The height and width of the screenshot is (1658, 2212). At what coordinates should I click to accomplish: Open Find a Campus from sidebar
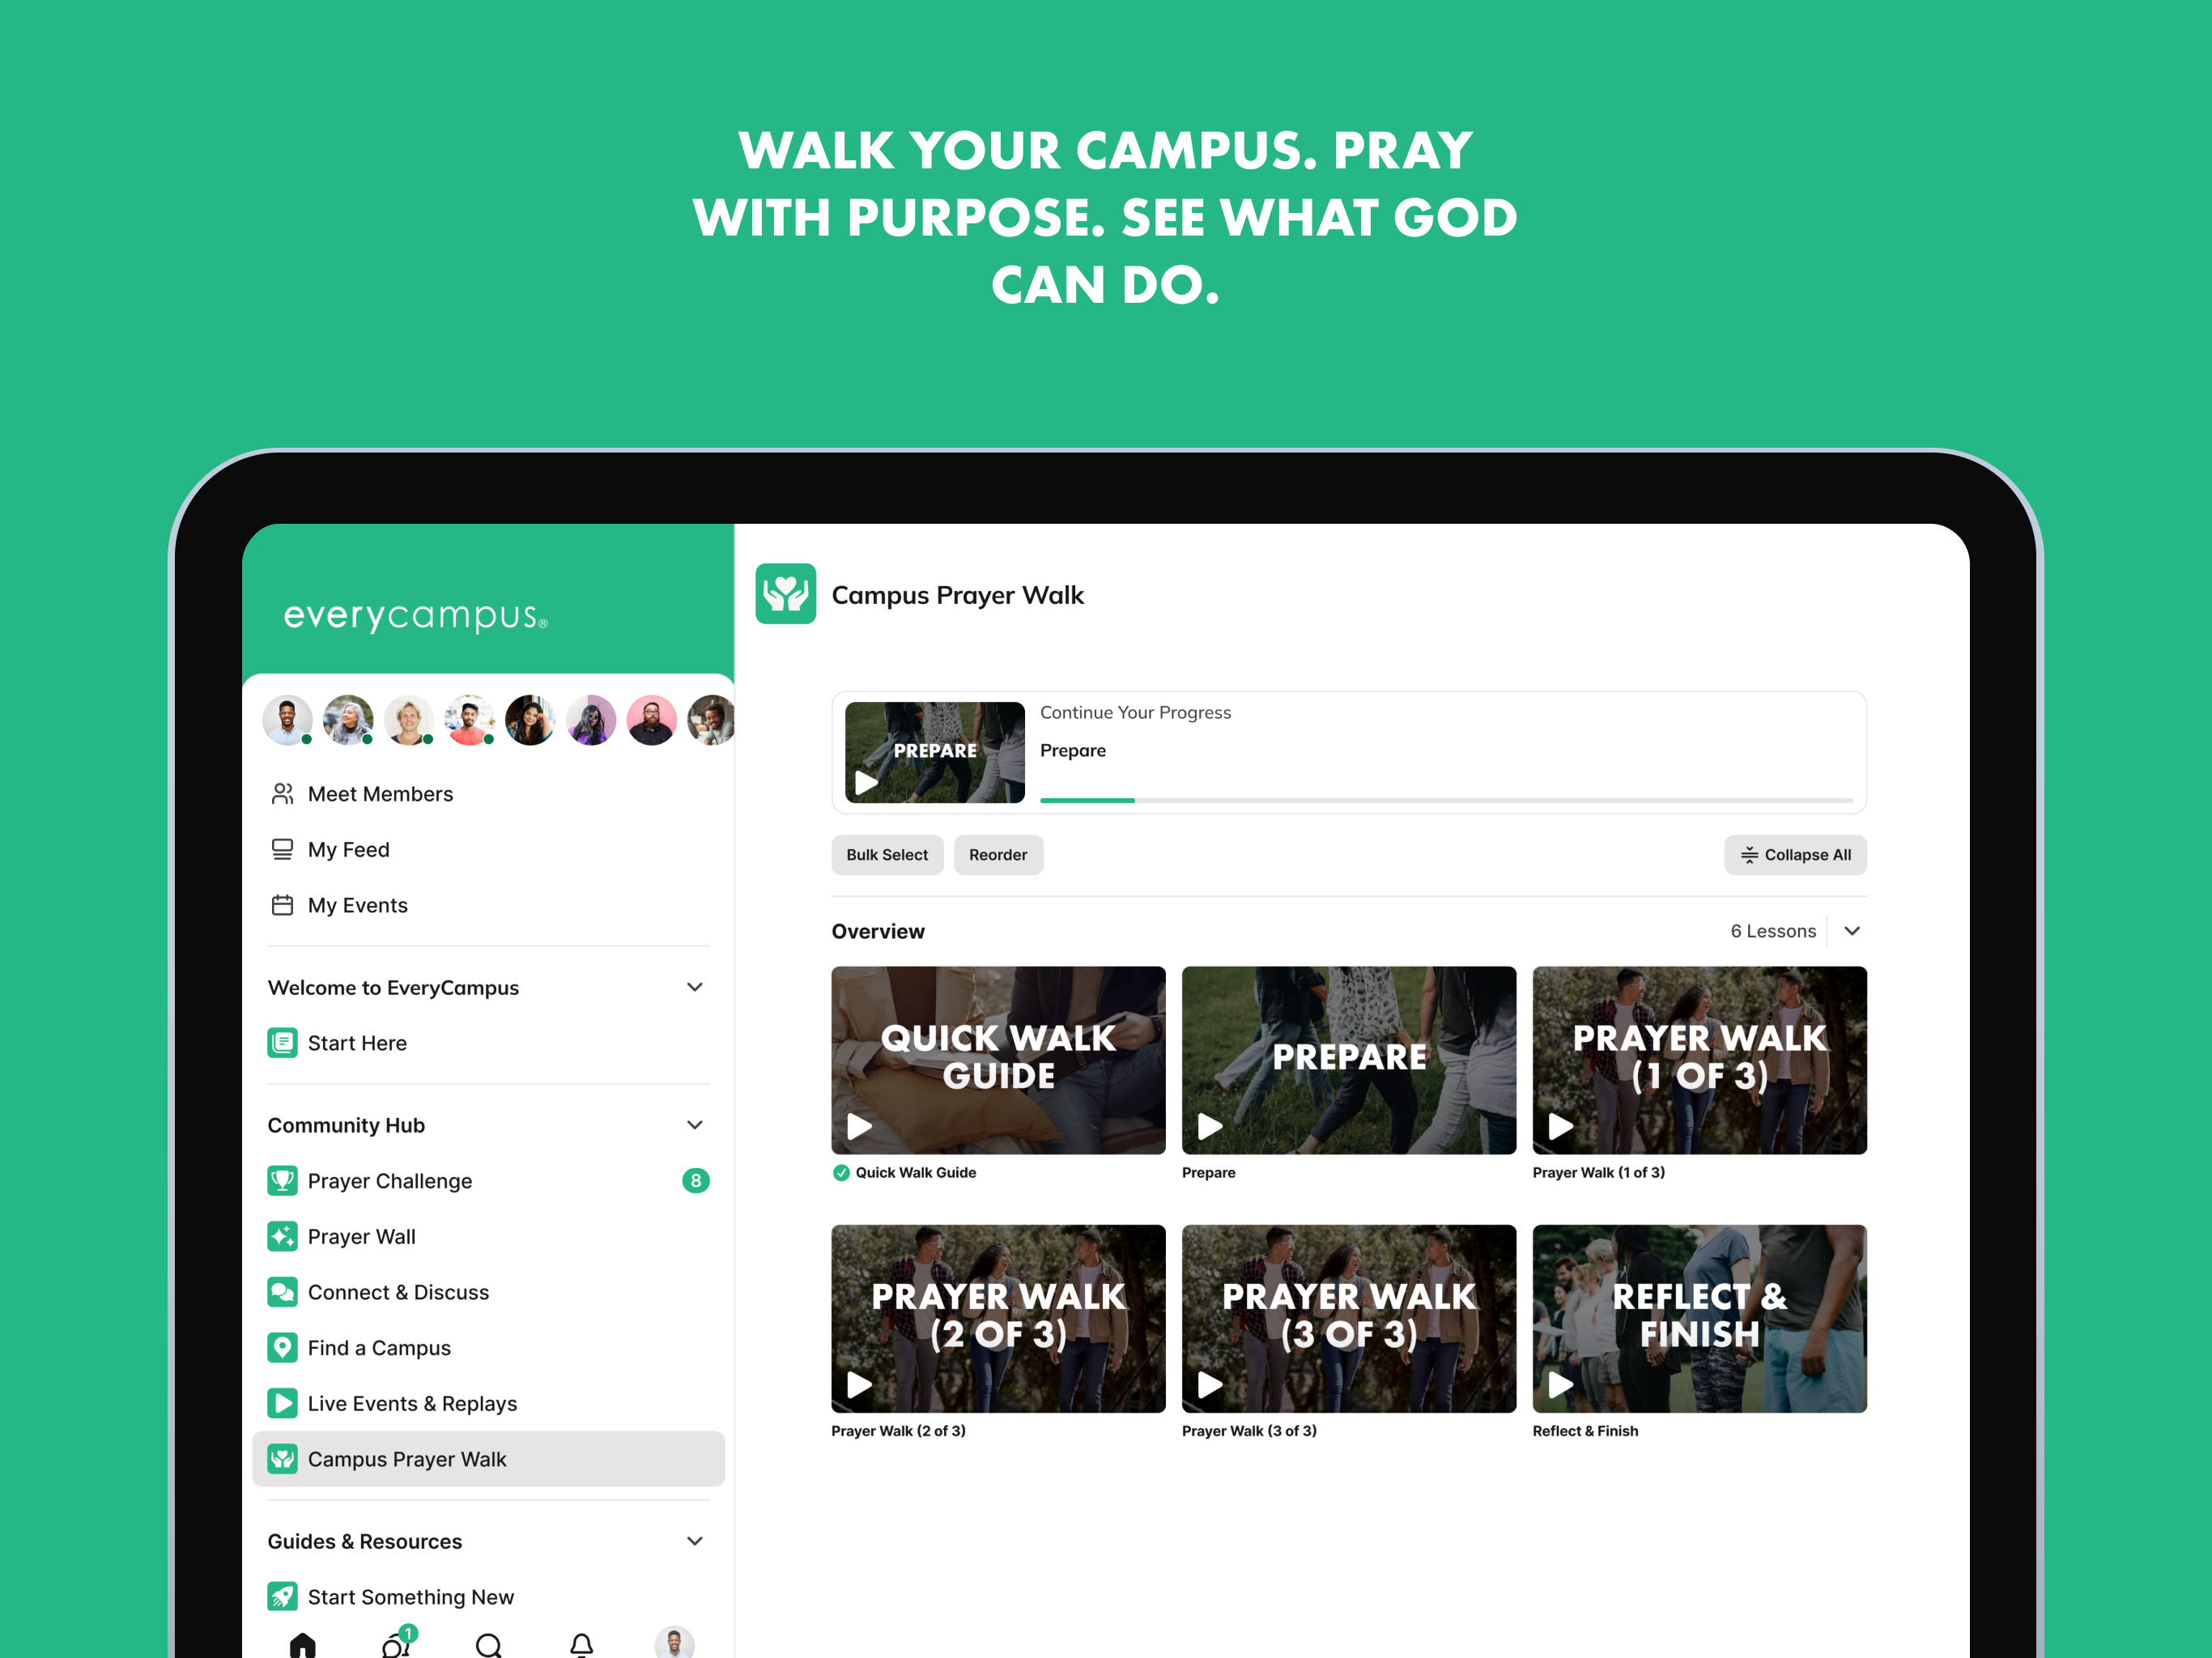click(488, 1348)
